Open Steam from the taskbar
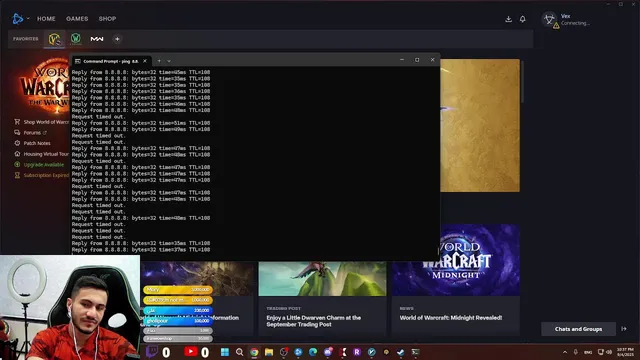Image resolution: width=640 pixels, height=360 pixels. point(401,352)
